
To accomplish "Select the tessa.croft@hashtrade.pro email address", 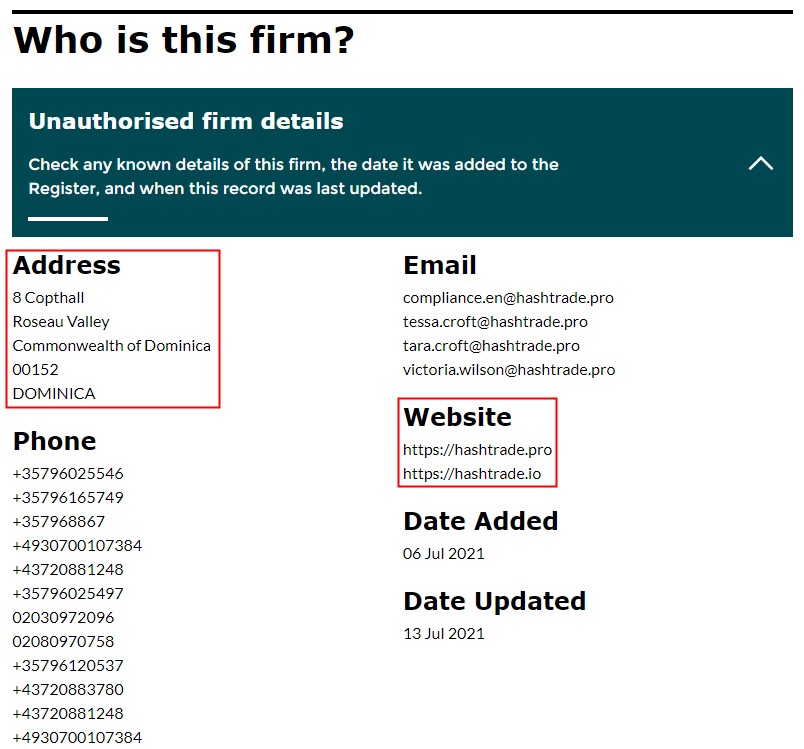I will (495, 322).
